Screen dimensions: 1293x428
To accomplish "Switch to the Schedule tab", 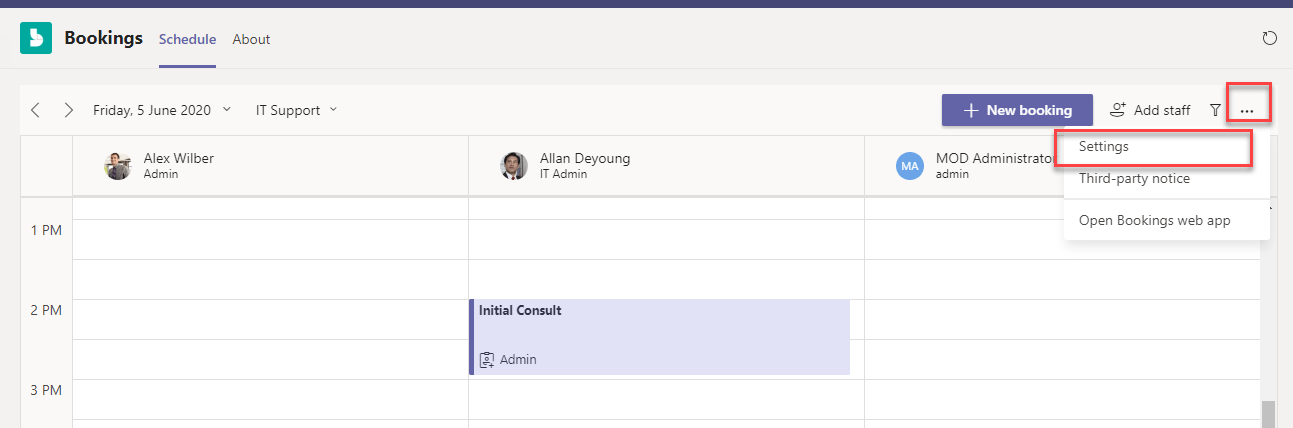I will 187,39.
